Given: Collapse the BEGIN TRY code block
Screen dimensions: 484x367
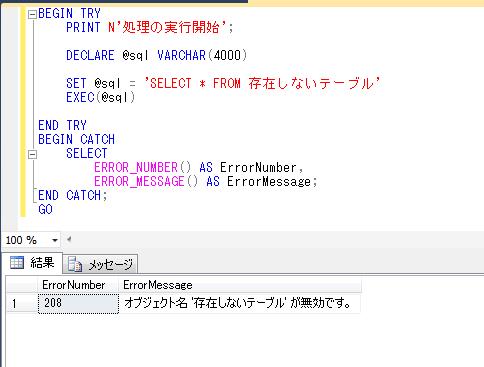Looking at the screenshot, I should [x=32, y=14].
